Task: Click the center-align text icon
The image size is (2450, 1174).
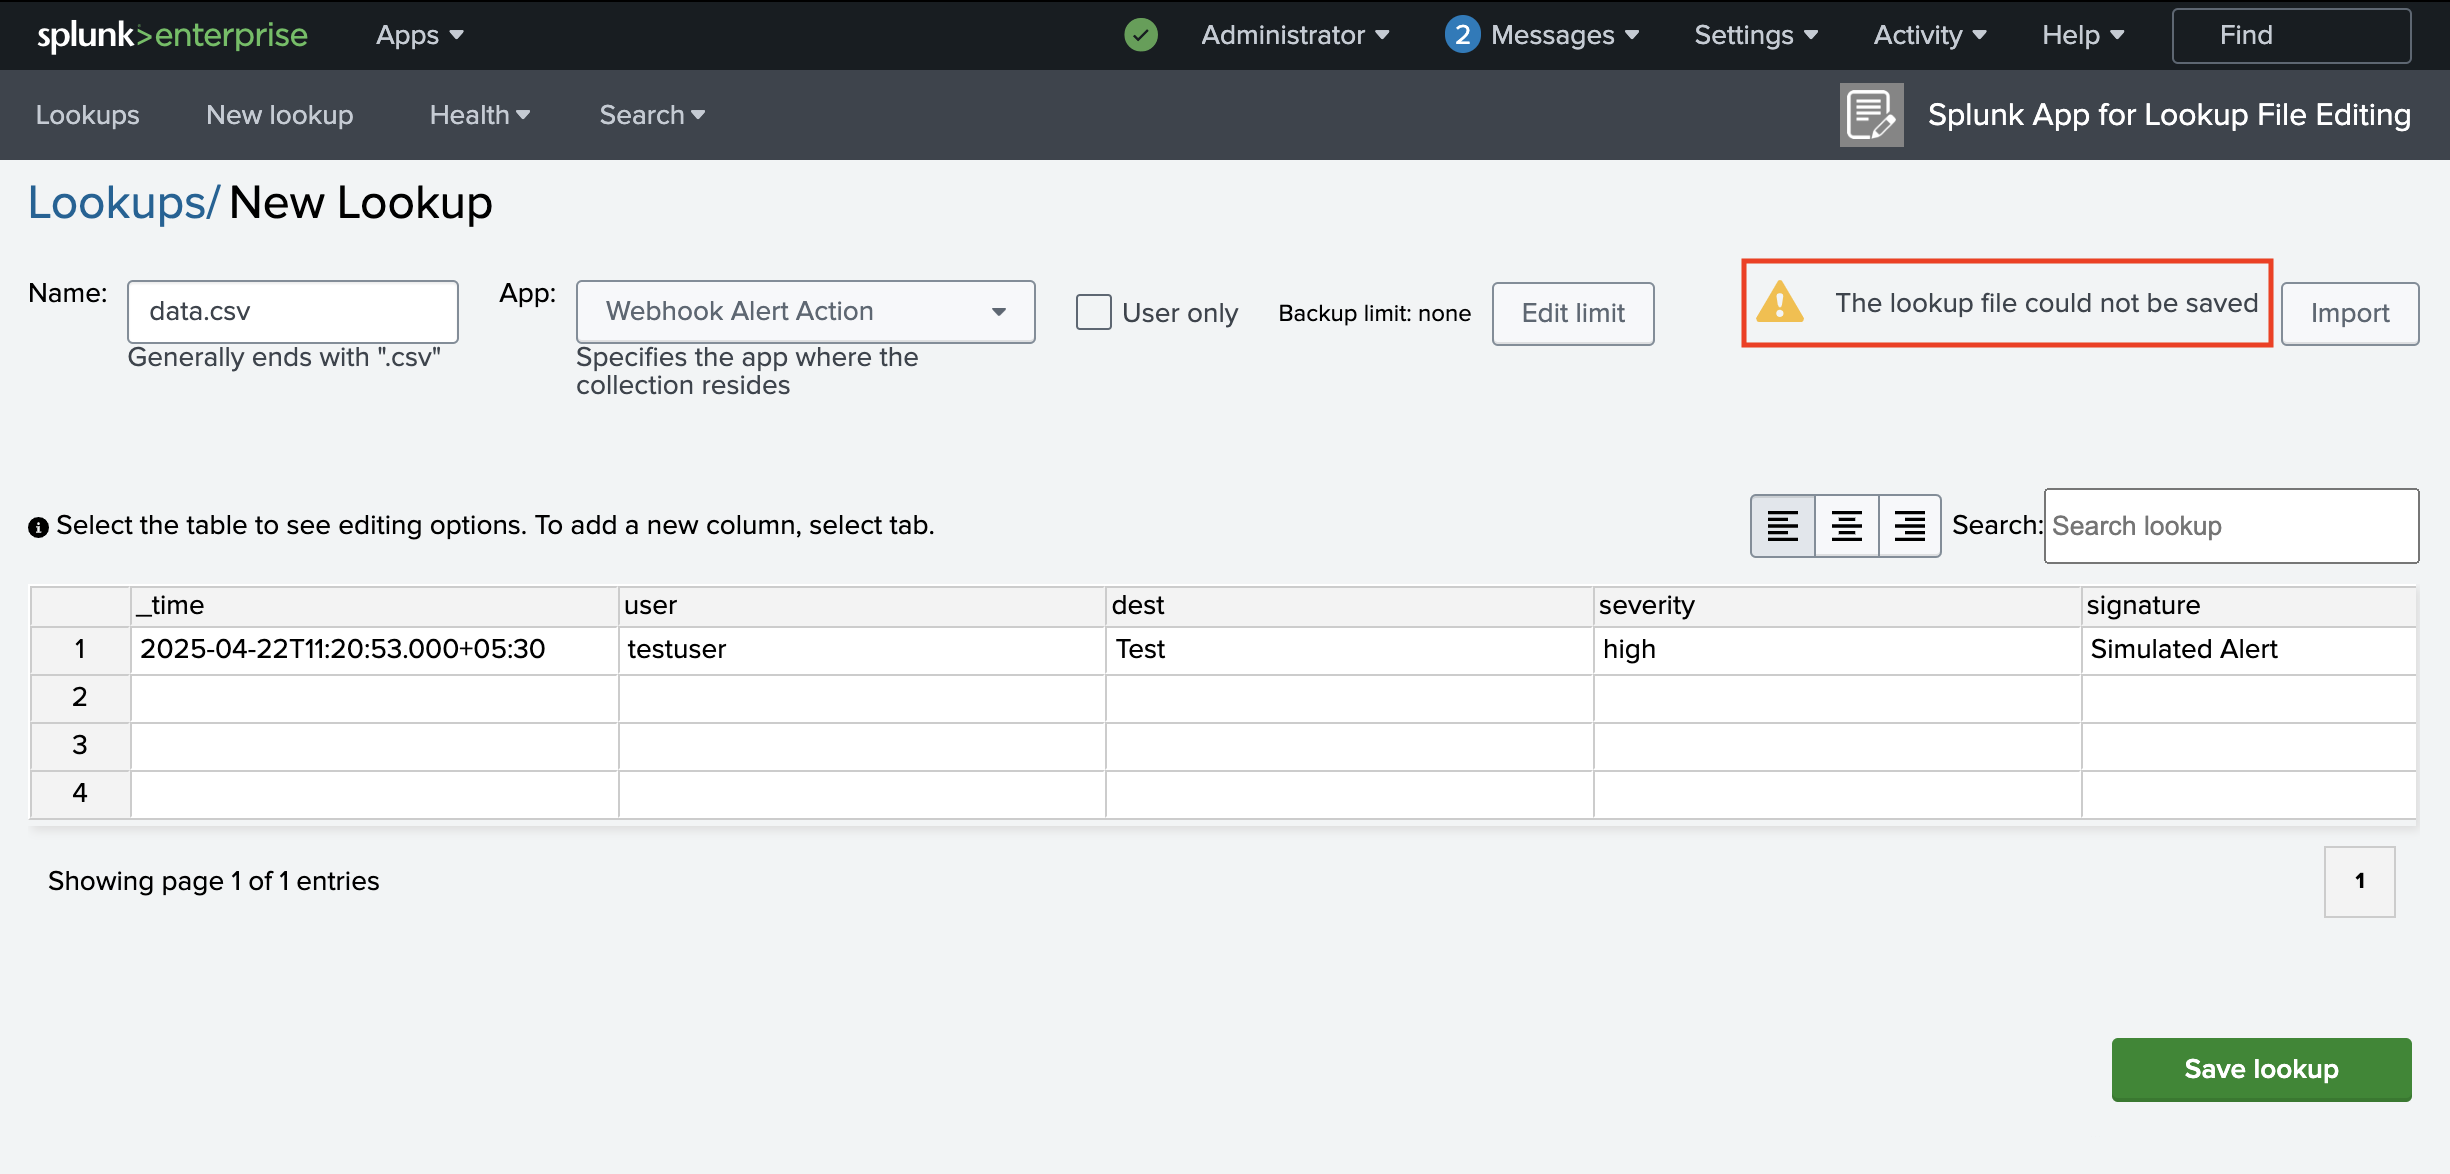Action: (1846, 526)
